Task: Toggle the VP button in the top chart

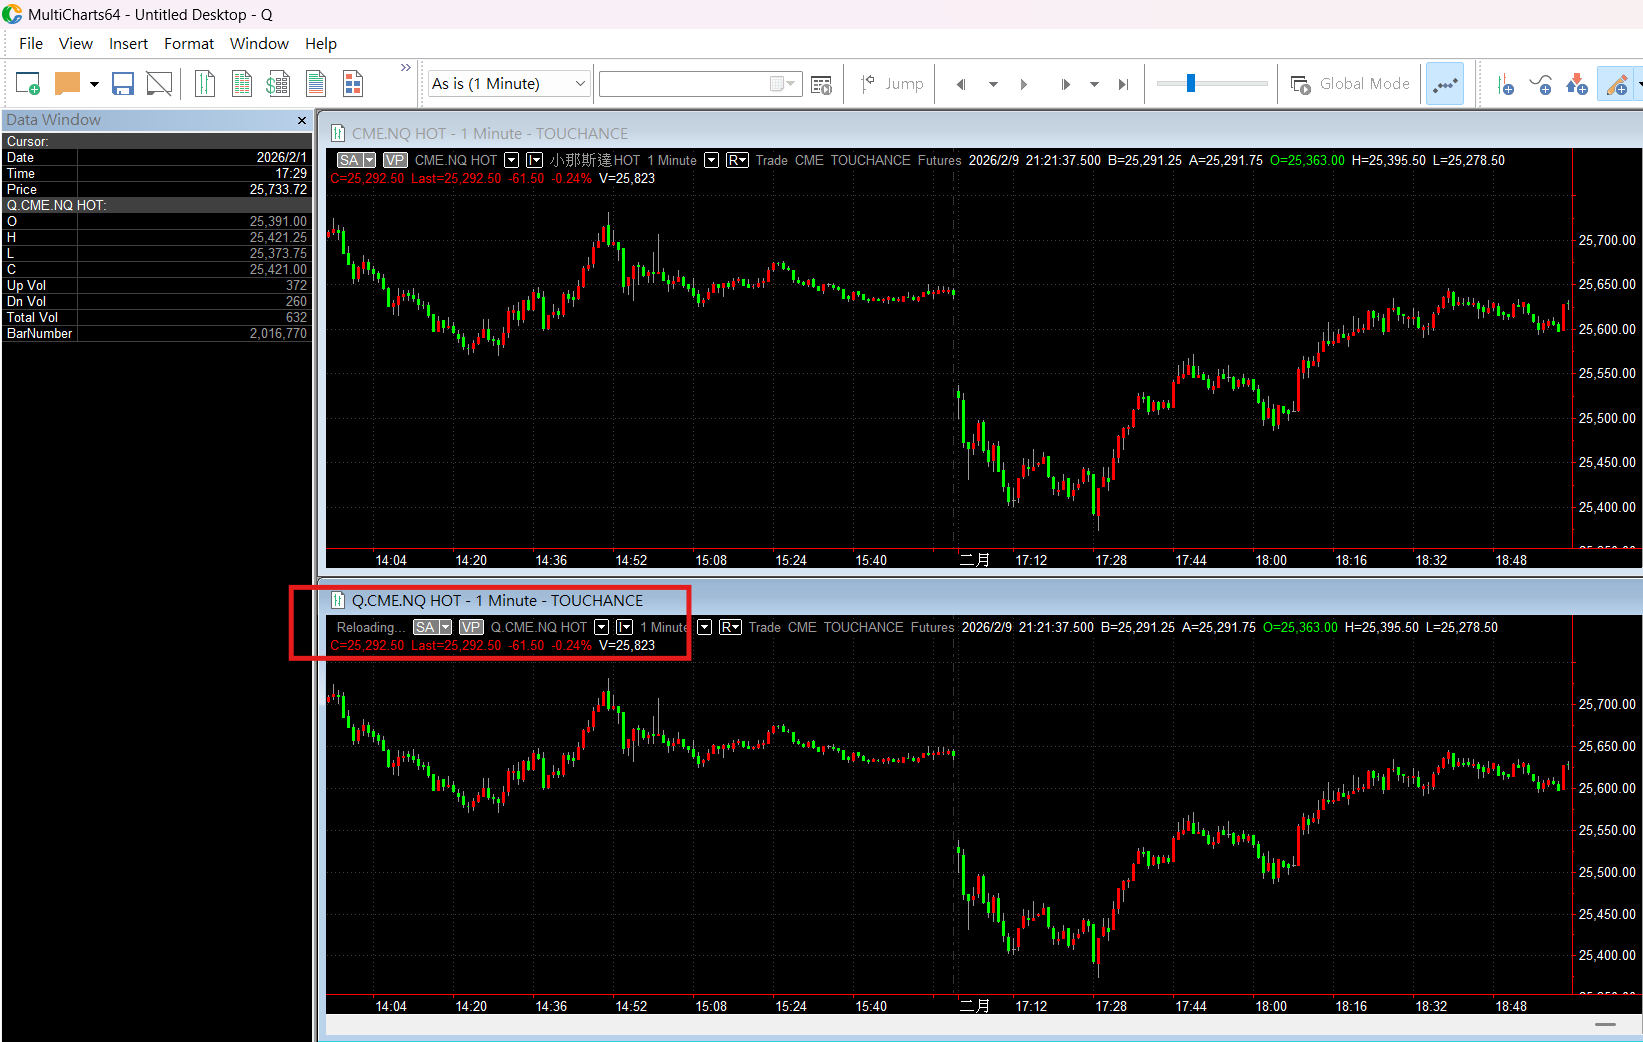Action: [395, 160]
